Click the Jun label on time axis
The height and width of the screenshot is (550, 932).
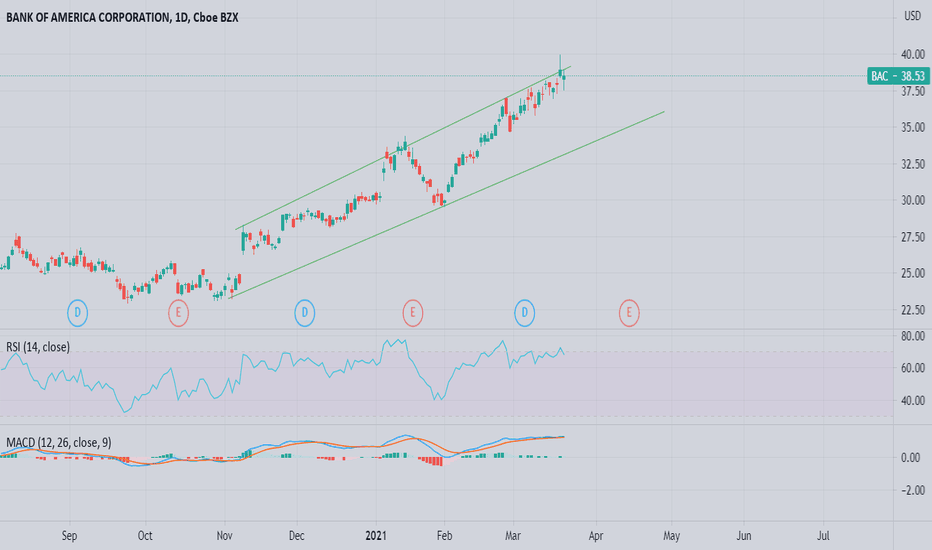(744, 536)
